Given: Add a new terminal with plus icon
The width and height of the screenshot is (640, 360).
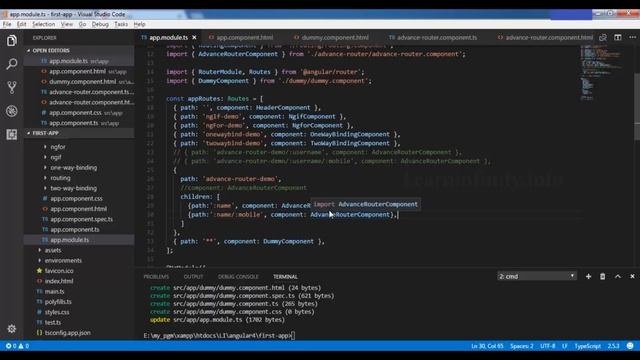Looking at the screenshot, I should pos(588,276).
